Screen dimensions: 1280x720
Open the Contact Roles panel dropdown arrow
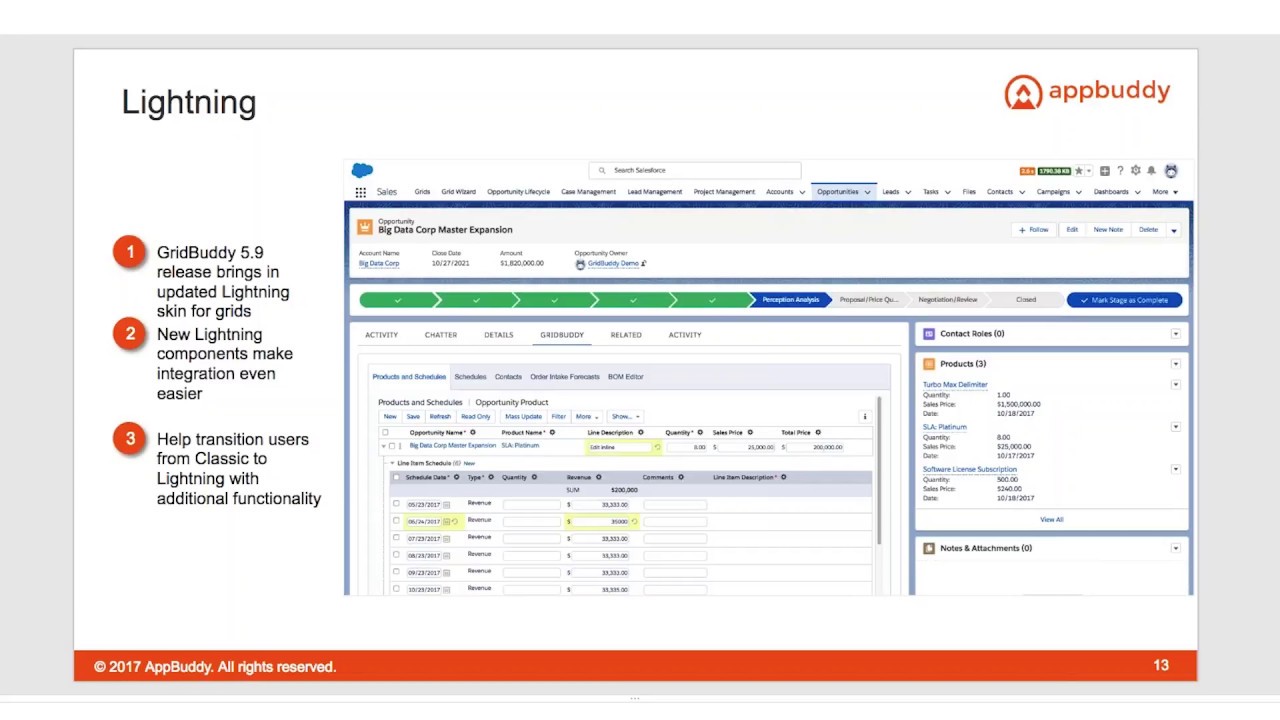coord(1175,334)
